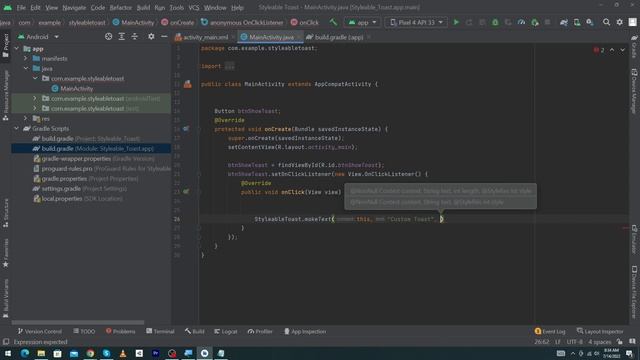Click the UTF-8 encoding in status bar
This screenshot has height=360, width=640.
(x=574, y=342)
